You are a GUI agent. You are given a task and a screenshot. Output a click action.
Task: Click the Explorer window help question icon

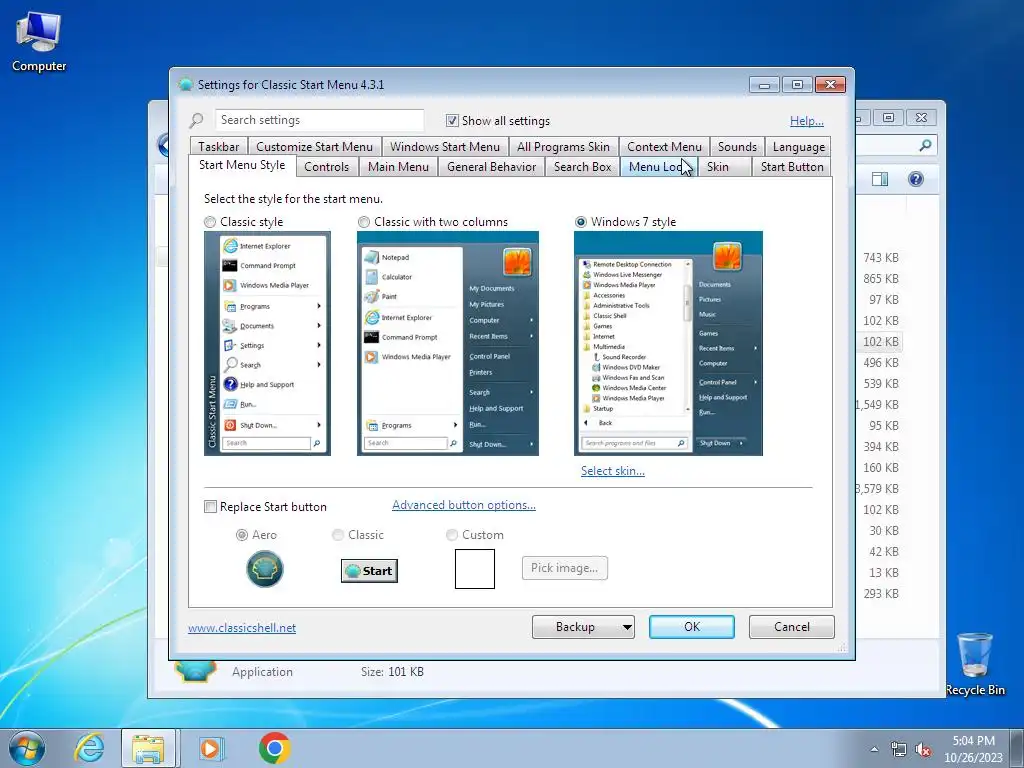click(916, 179)
